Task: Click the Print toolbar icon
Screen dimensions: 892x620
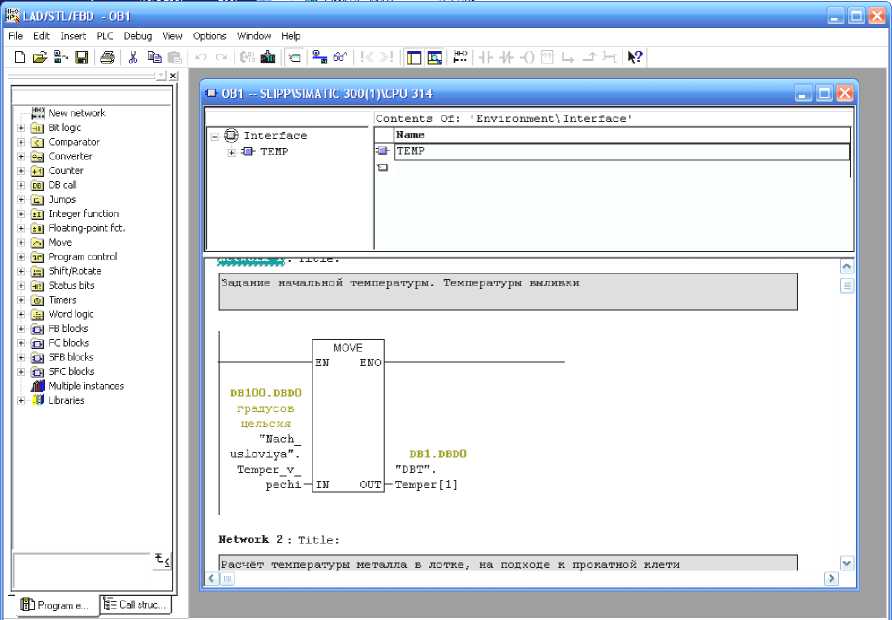Action: pos(107,57)
